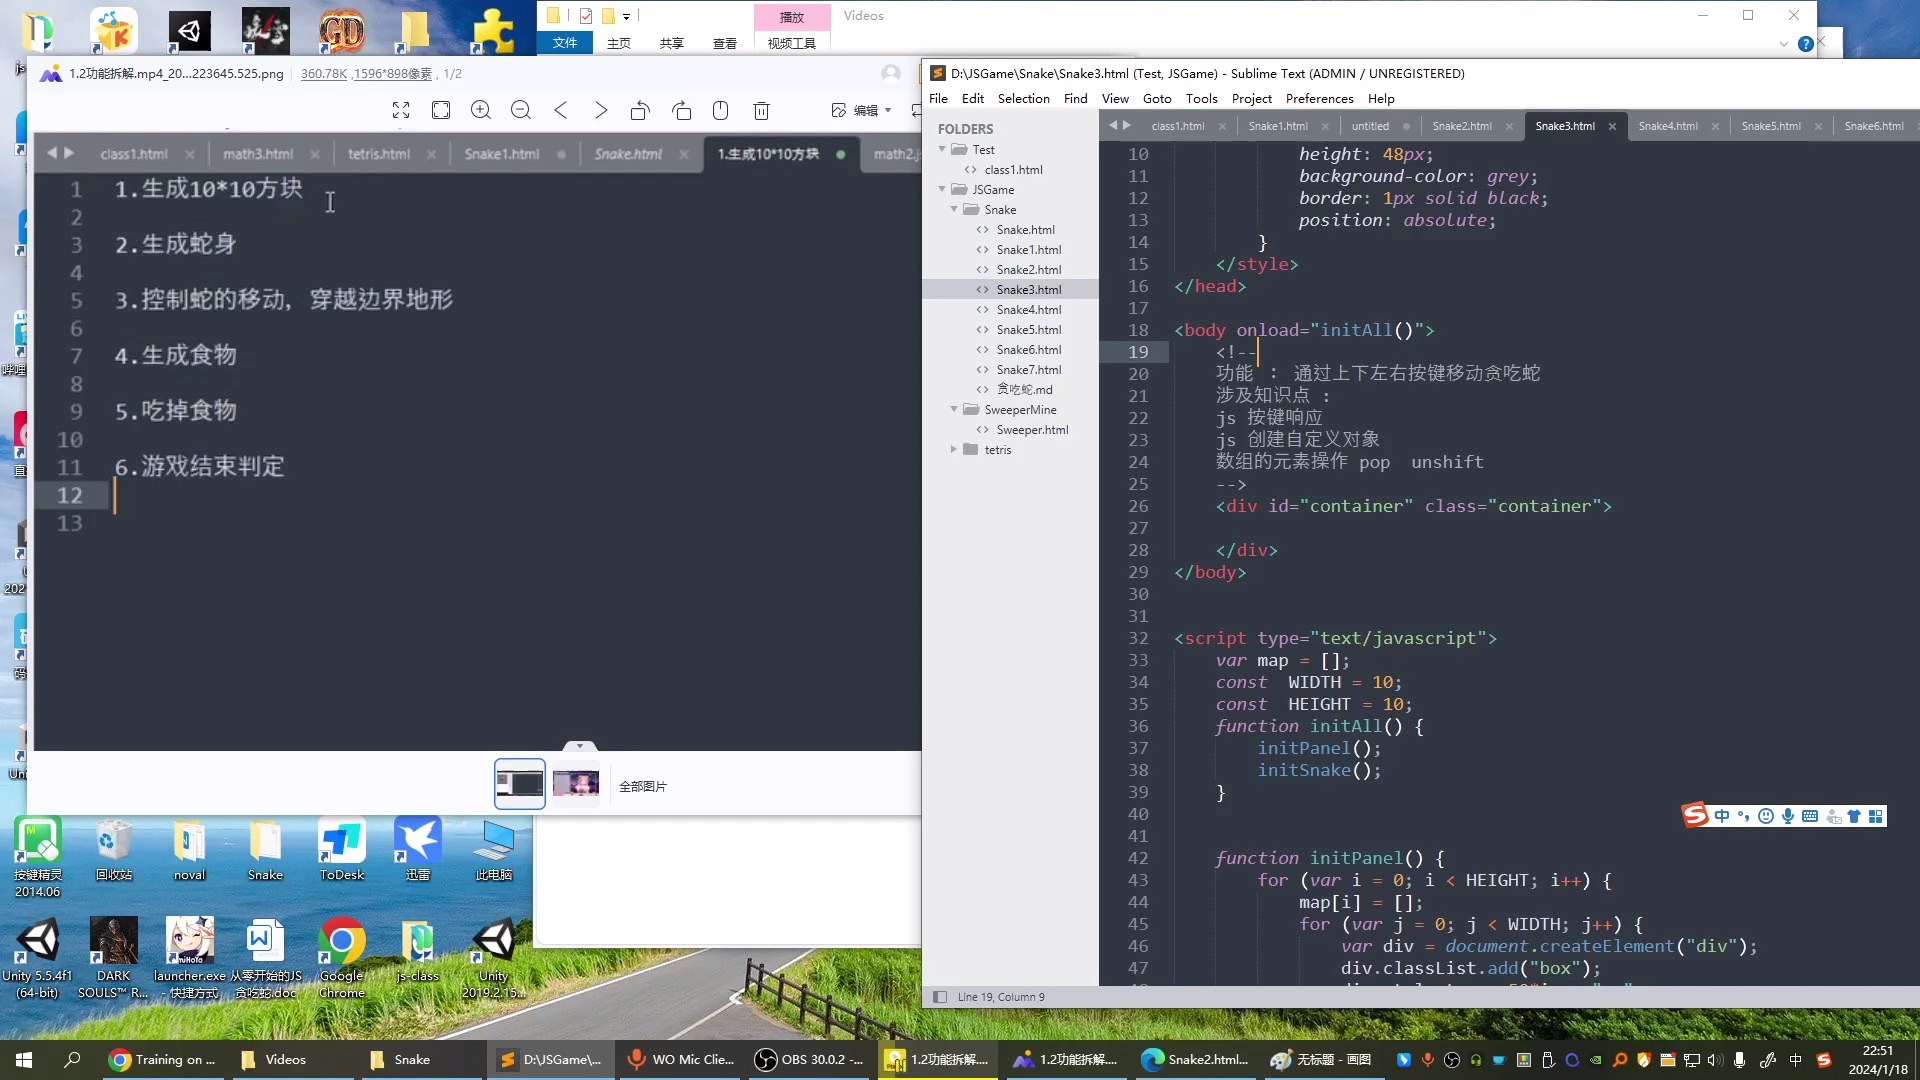Click the fit-to-window frame icon
The height and width of the screenshot is (1080, 1920).
(x=441, y=110)
